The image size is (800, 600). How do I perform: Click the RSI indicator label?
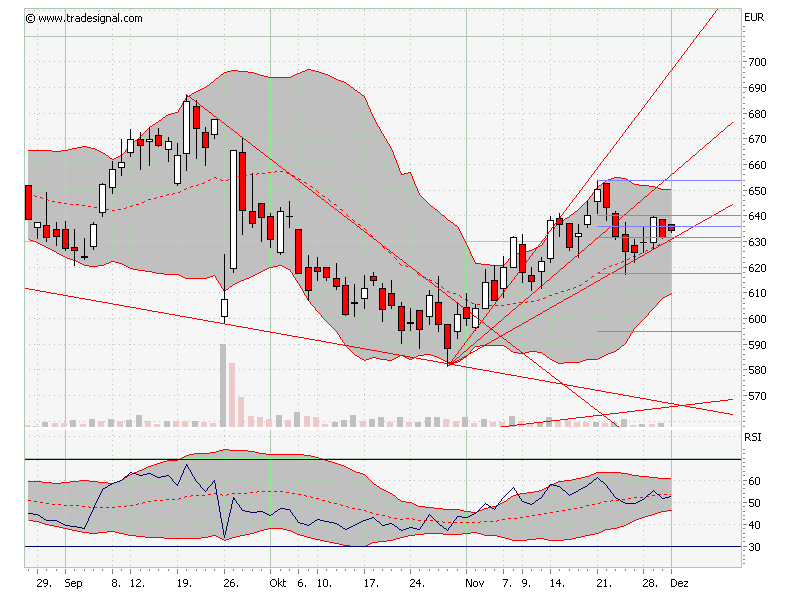[753, 437]
